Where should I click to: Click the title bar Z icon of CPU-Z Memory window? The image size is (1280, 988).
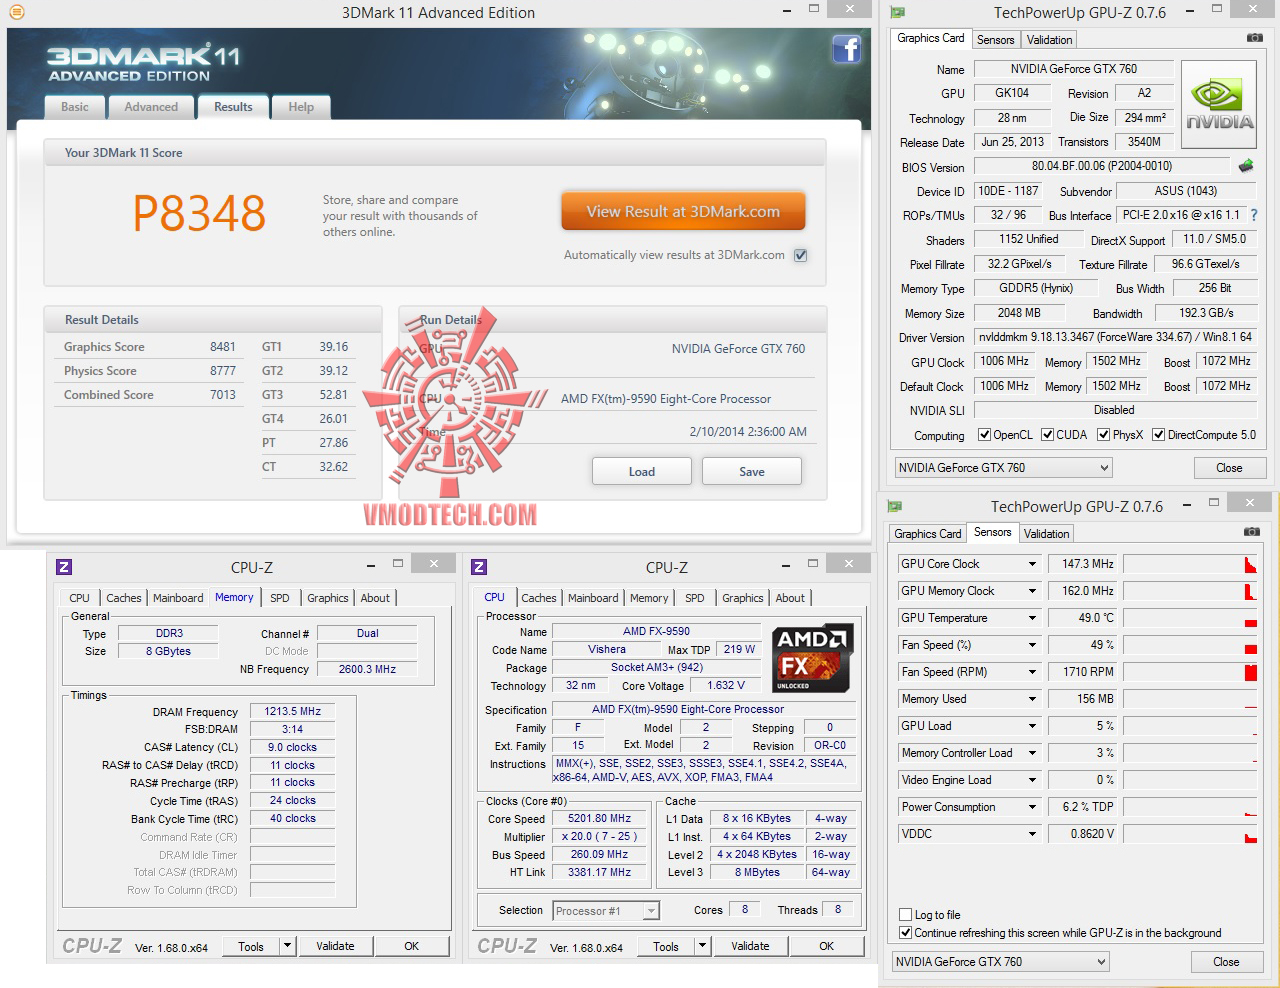click(64, 567)
